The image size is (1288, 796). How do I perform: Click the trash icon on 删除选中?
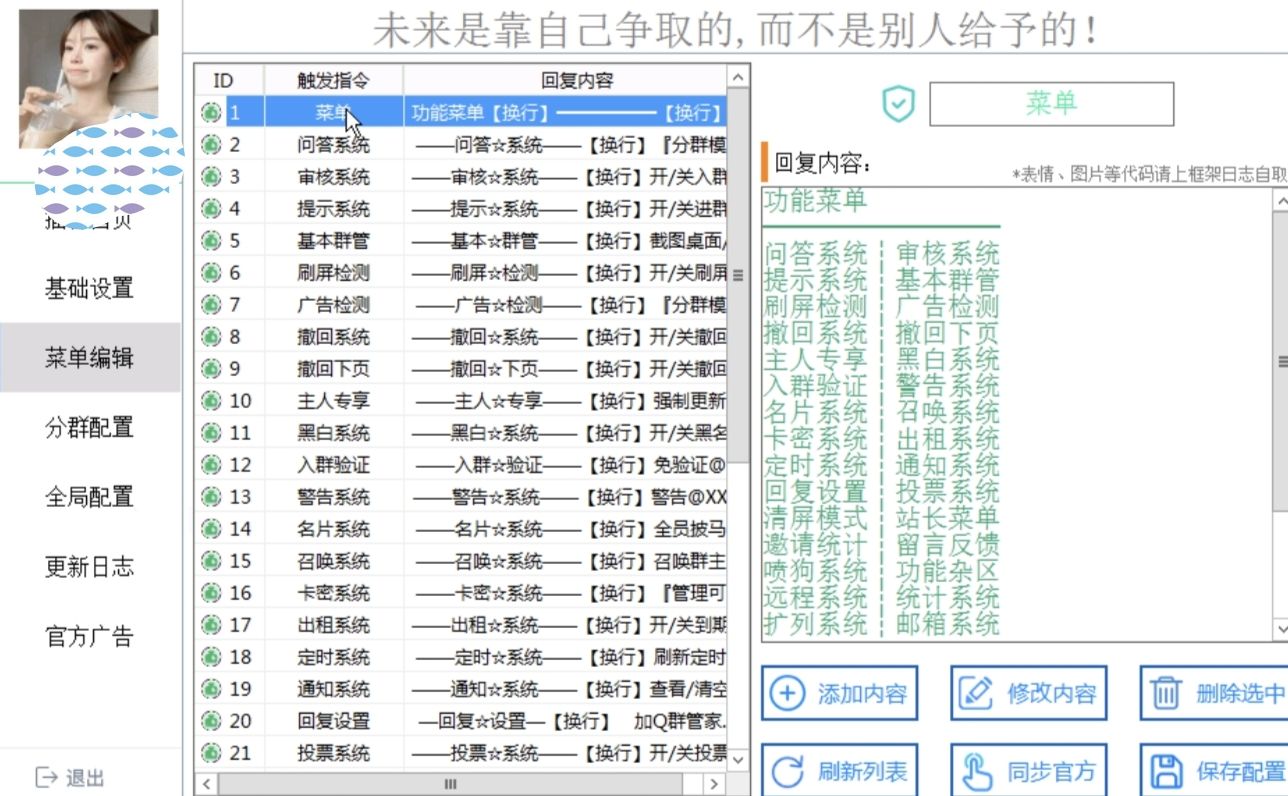pos(1166,690)
